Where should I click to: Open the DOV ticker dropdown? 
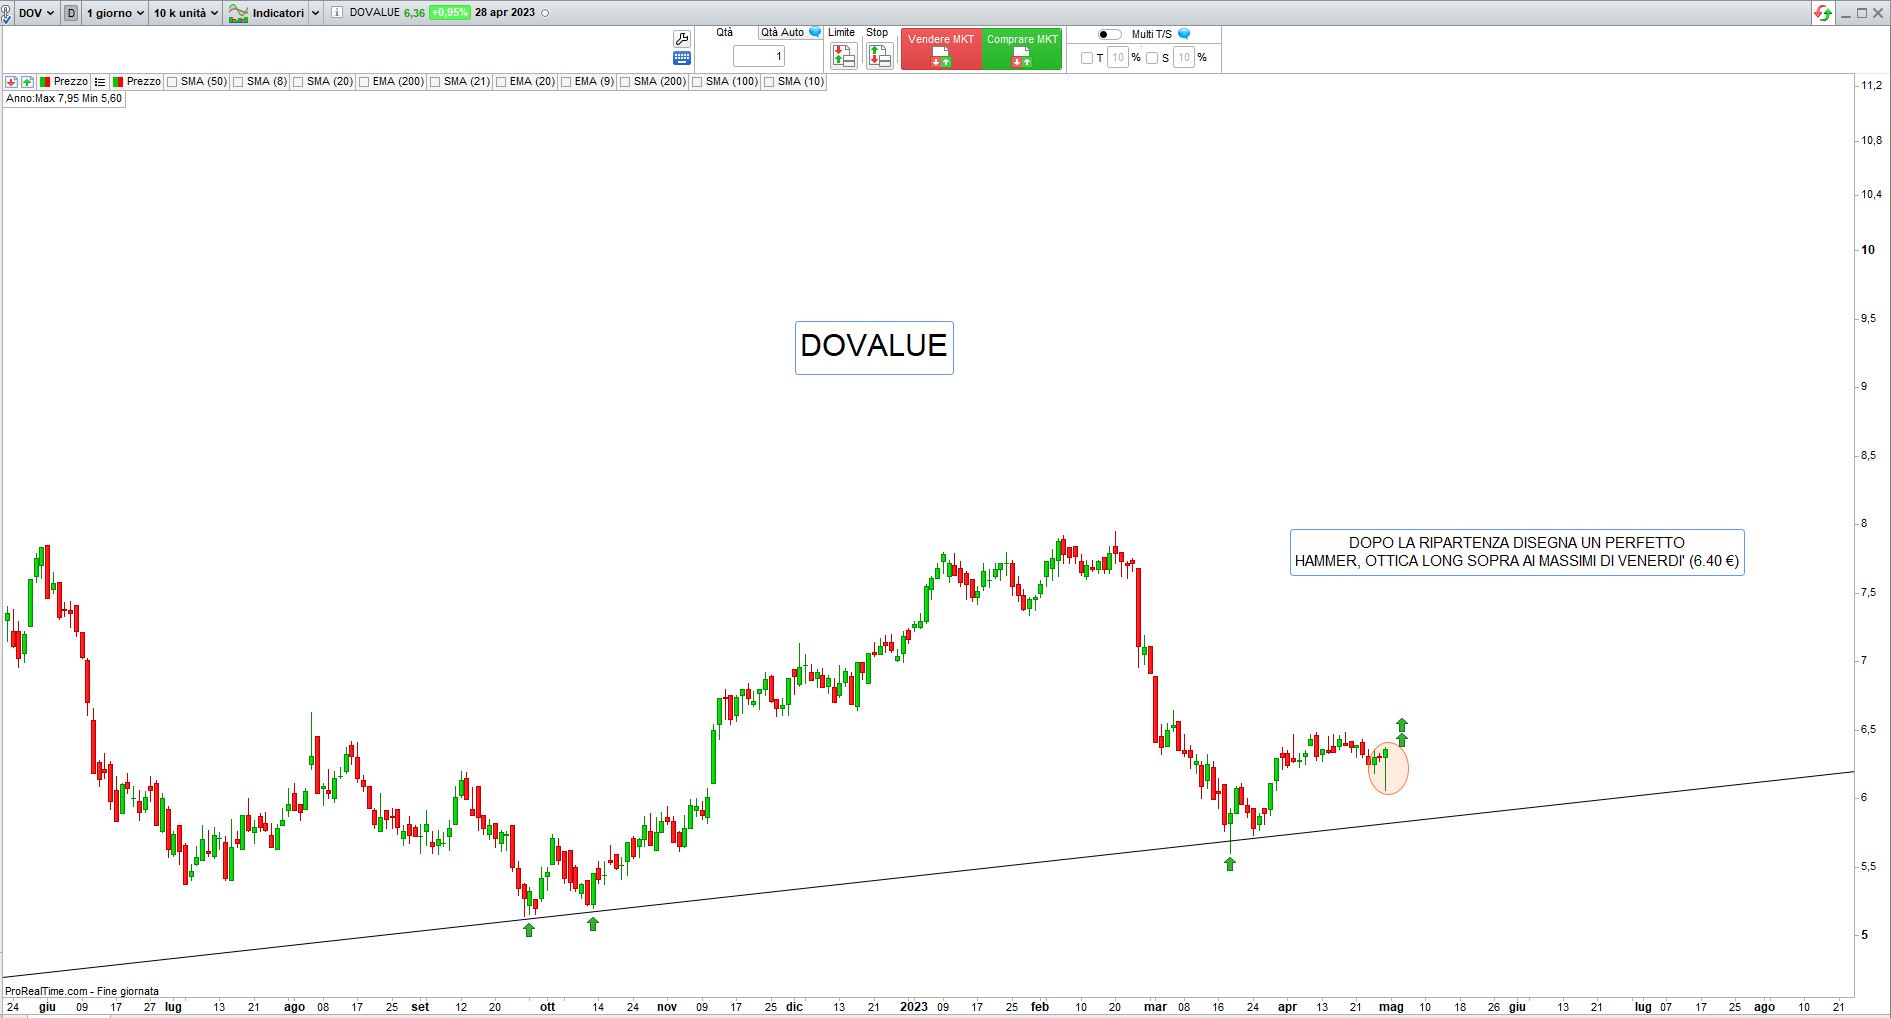(37, 13)
